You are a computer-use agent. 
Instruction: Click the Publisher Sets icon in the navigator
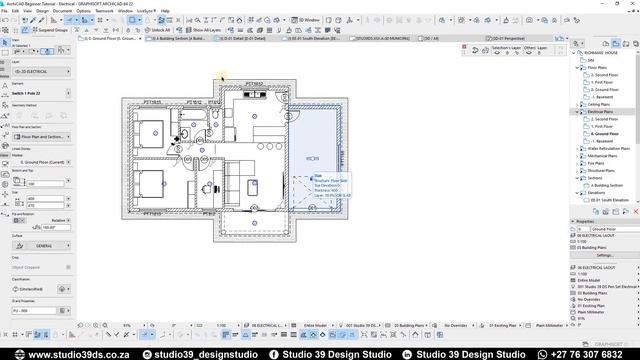pyautogui.click(x=636, y=44)
